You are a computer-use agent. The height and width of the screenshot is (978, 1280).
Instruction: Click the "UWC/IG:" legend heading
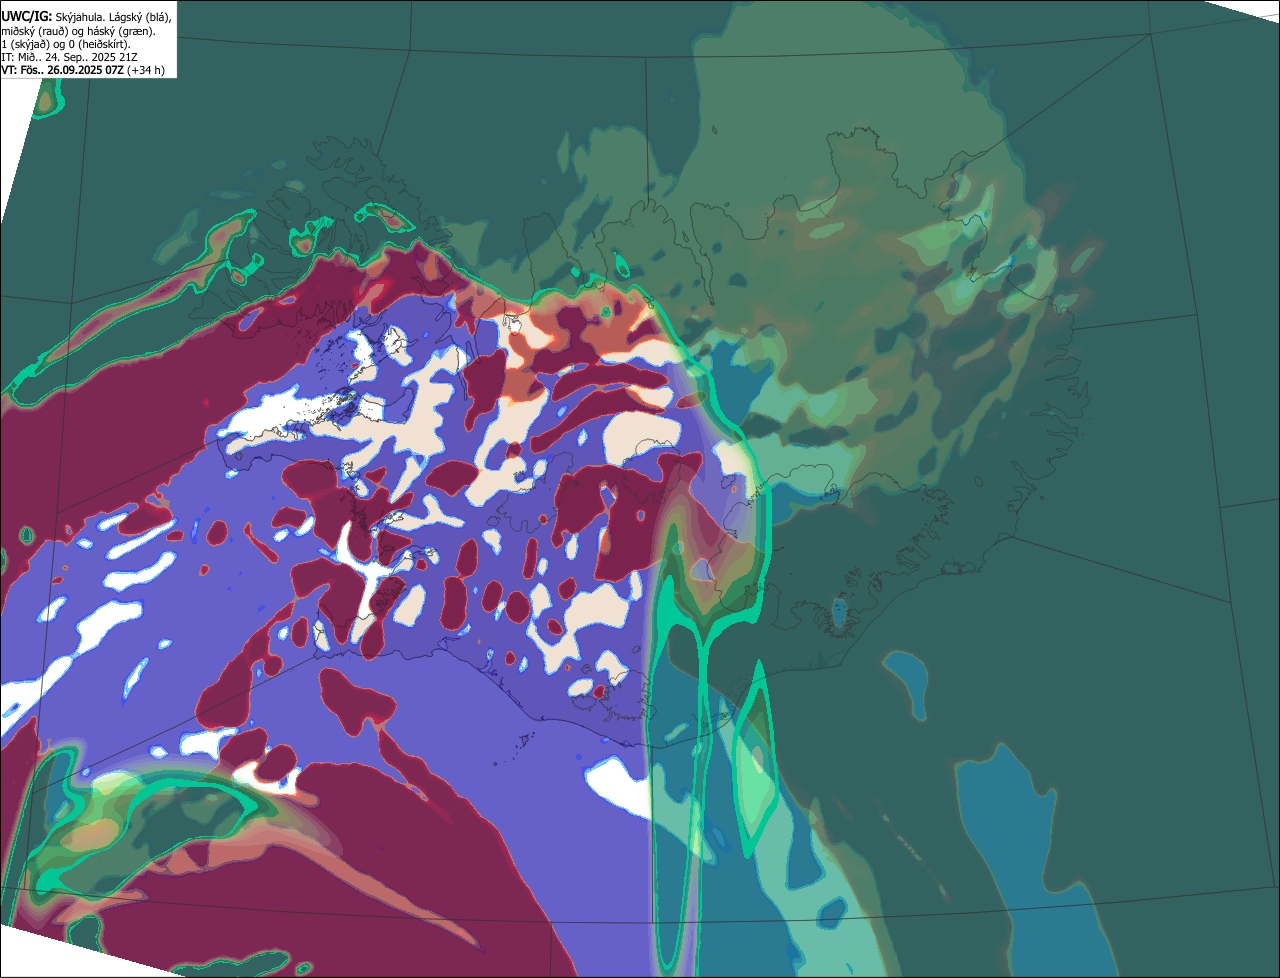click(x=27, y=17)
